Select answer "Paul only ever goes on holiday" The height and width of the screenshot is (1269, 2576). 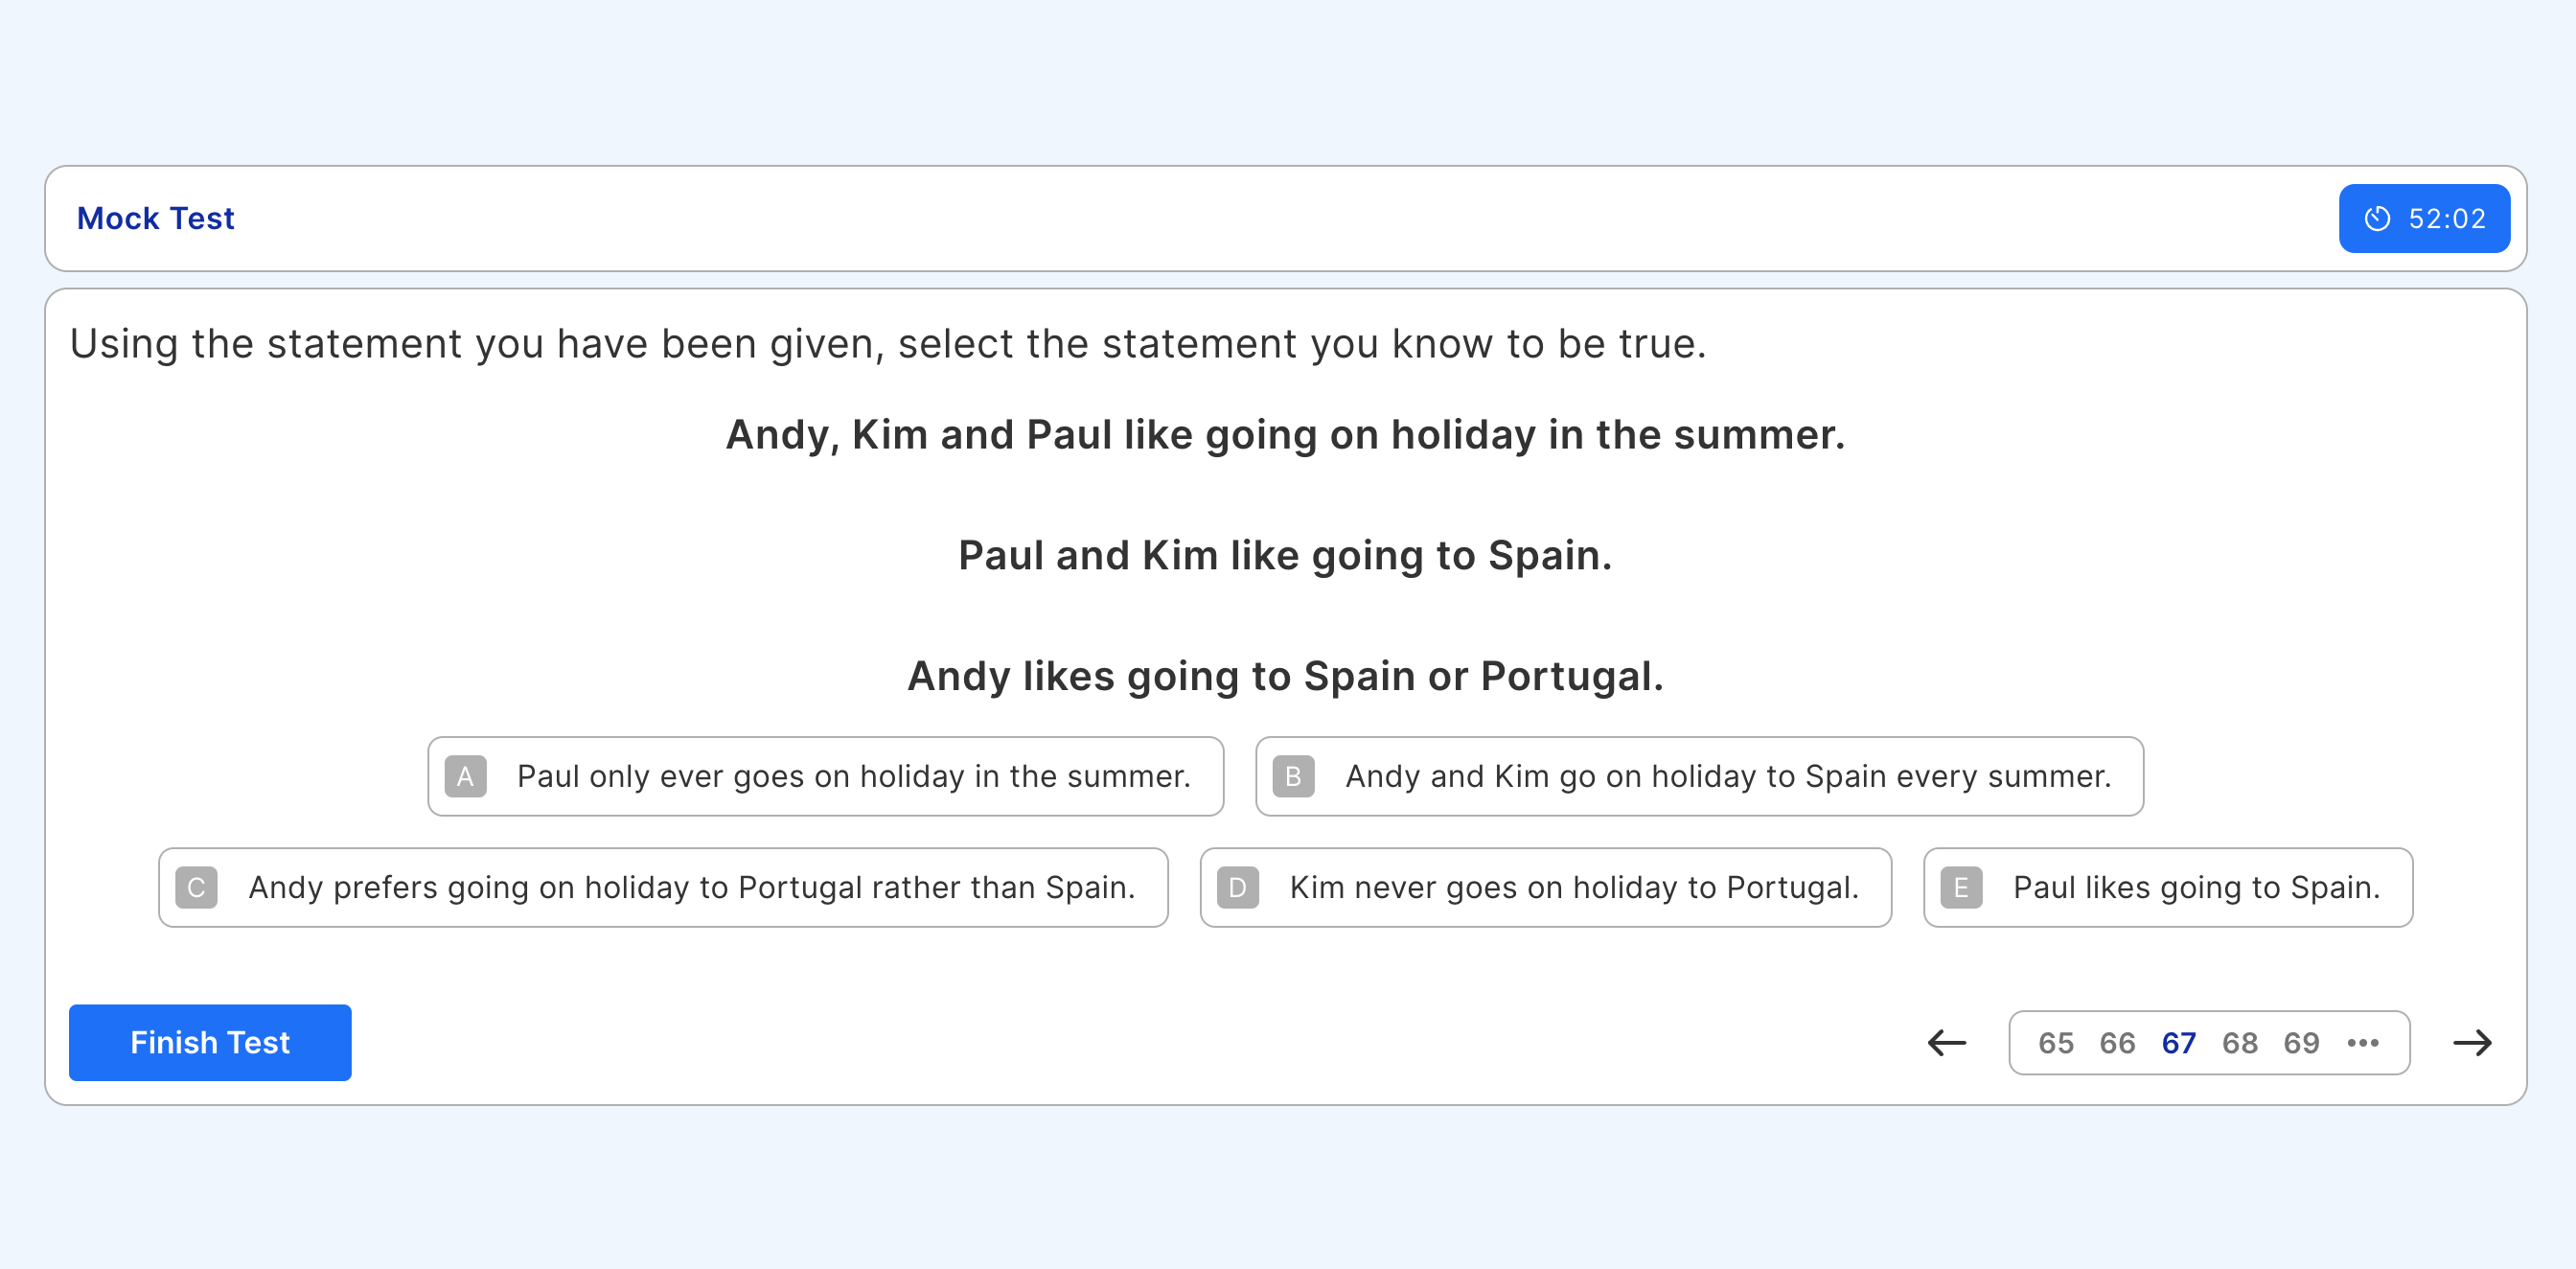click(x=826, y=776)
